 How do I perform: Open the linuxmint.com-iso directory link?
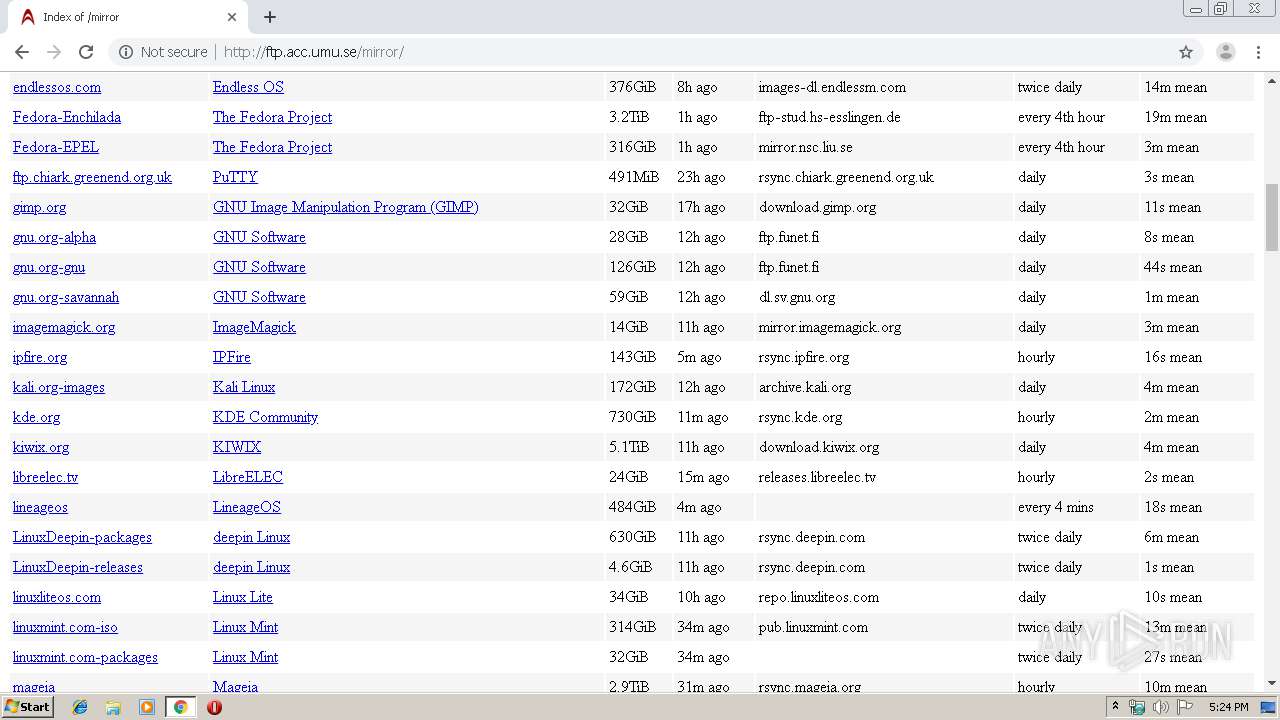click(x=65, y=627)
